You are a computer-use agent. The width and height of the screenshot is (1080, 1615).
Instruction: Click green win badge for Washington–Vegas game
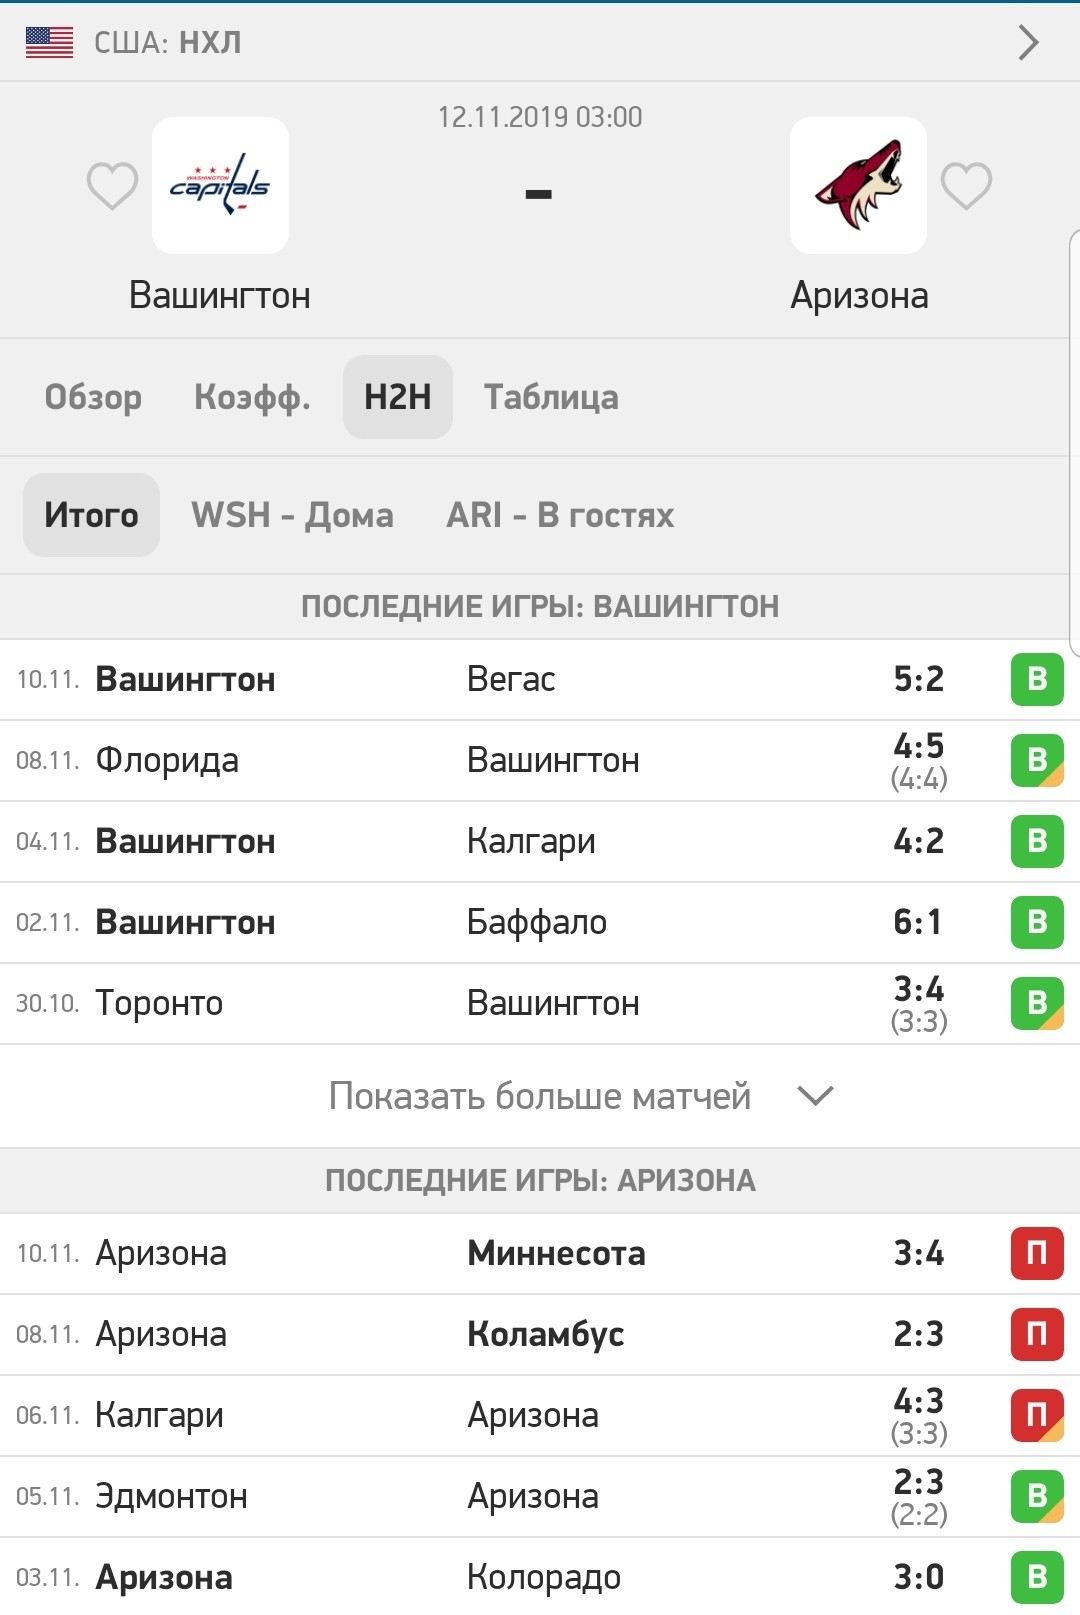(x=1037, y=679)
